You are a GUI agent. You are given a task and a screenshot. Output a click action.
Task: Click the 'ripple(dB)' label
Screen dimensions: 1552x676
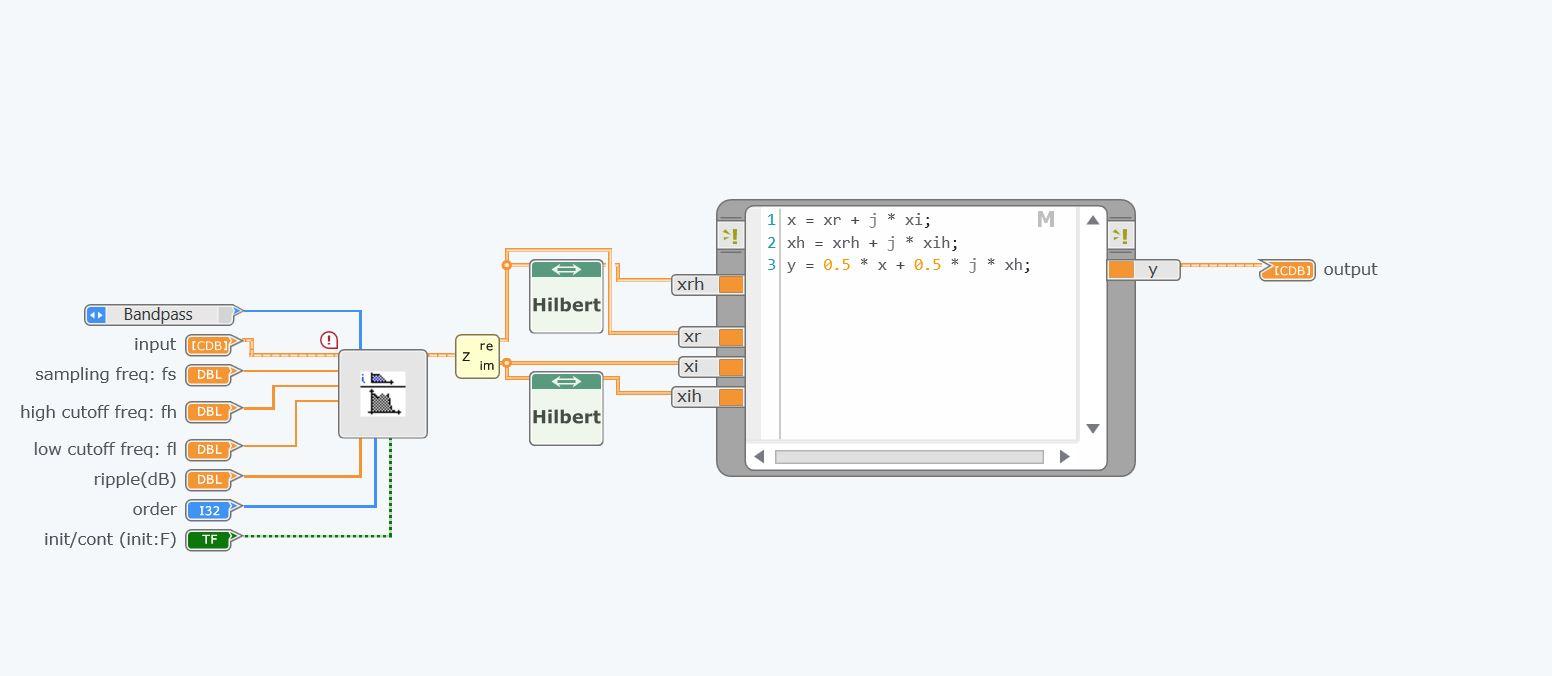[135, 480]
